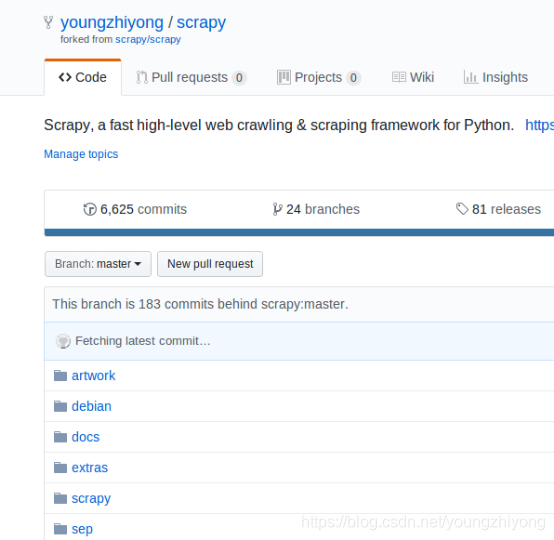The width and height of the screenshot is (554, 540).
Task: Click the fork icon beside youngzhiyong
Action: pyautogui.click(x=48, y=23)
